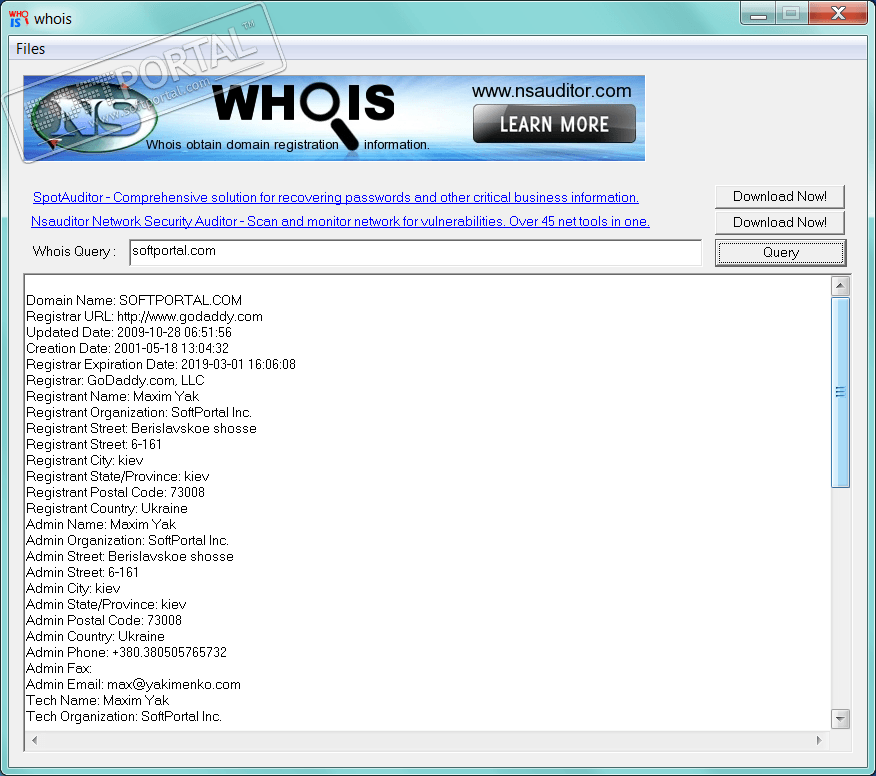Click 'Admin State/Province: kiev' line
The height and width of the screenshot is (776, 876).
pos(106,604)
